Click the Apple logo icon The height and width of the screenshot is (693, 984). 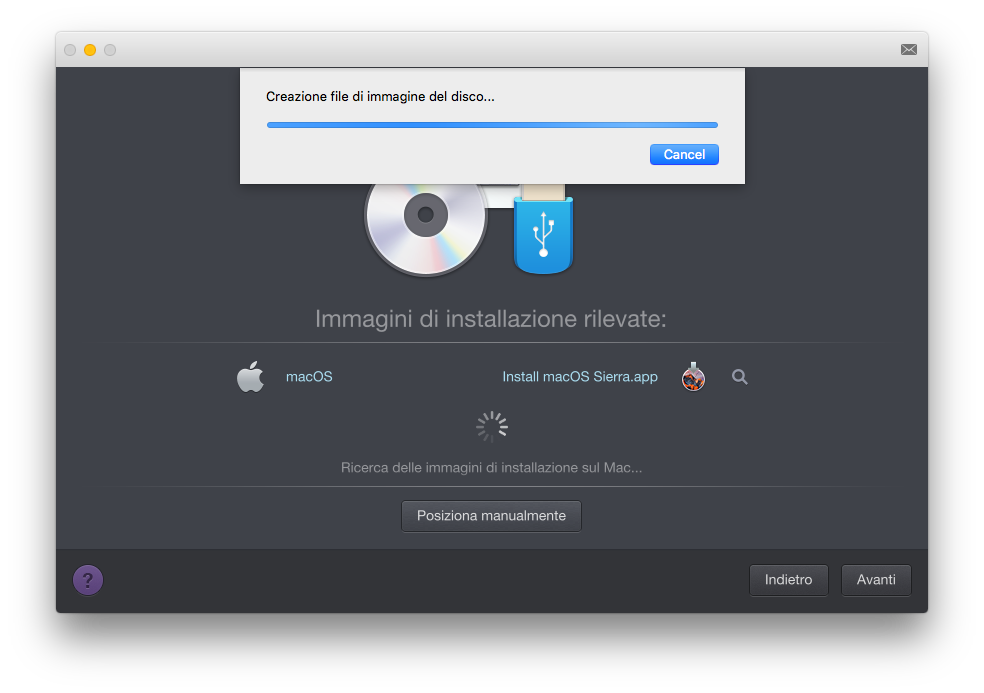250,376
